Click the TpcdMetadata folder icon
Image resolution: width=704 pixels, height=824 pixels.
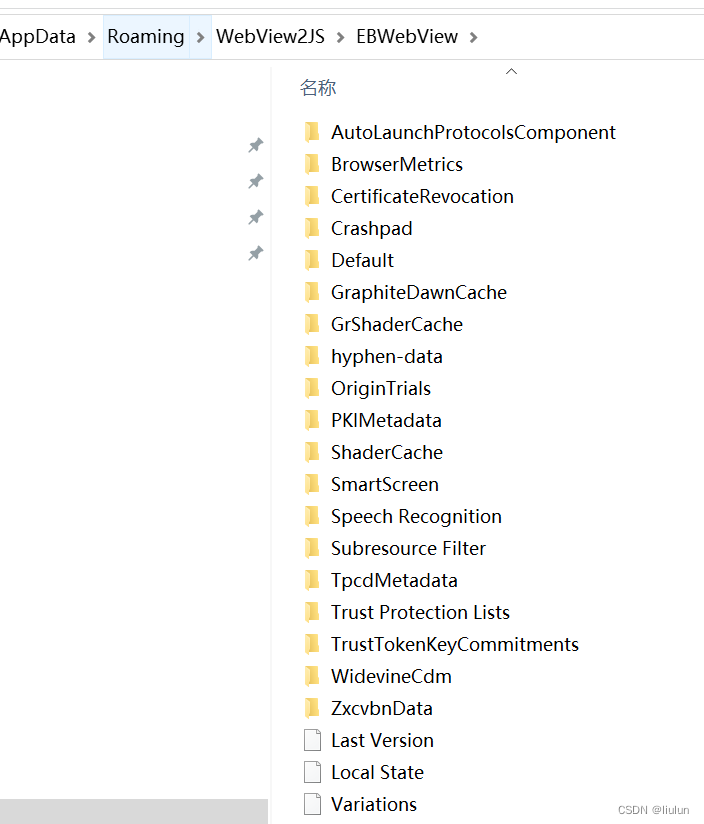(312, 580)
